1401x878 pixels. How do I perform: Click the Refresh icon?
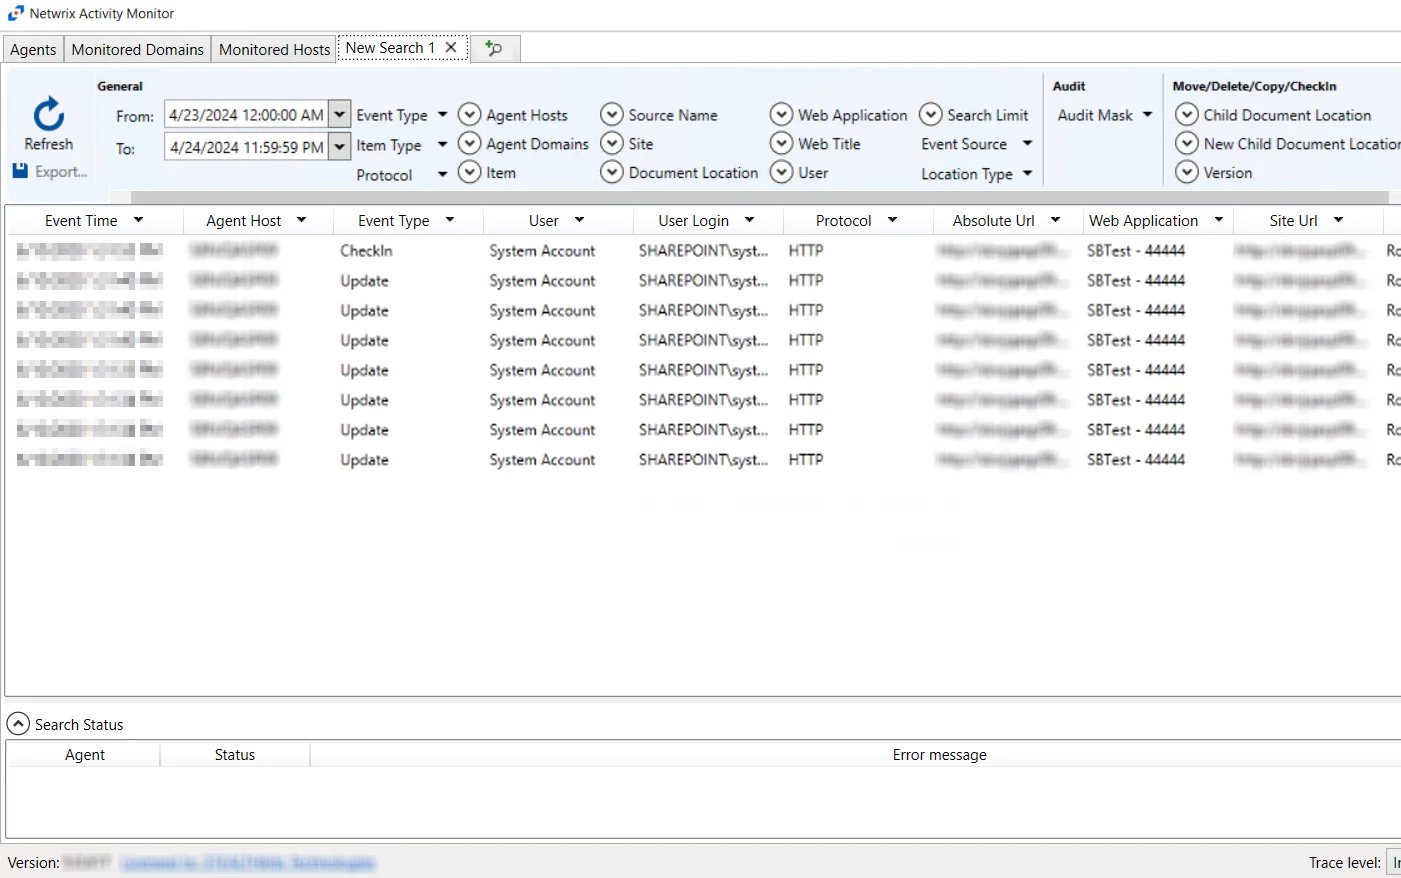[48, 114]
